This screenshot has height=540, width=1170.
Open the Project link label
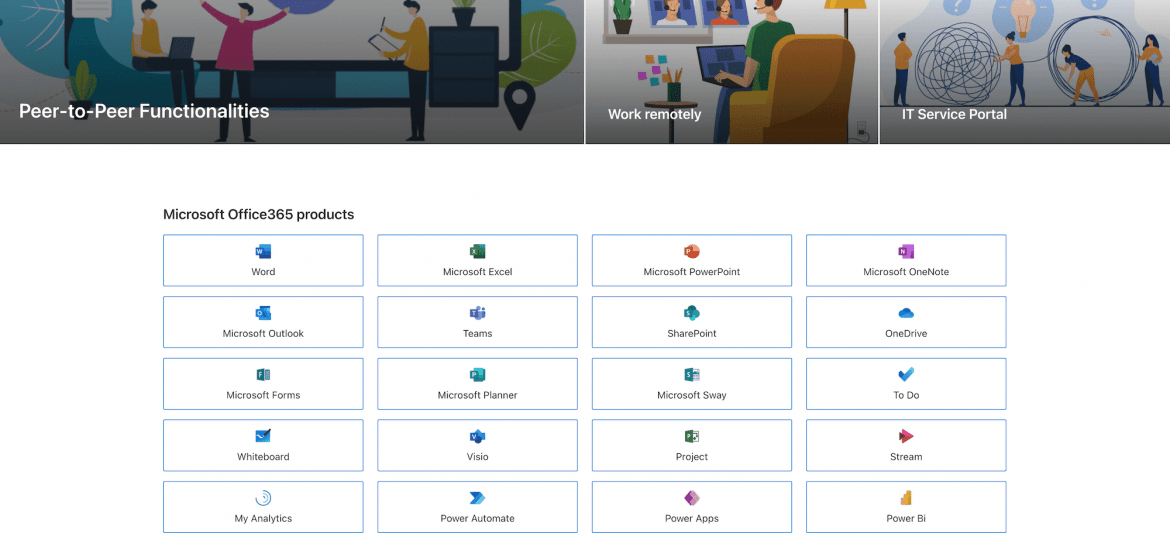692,456
